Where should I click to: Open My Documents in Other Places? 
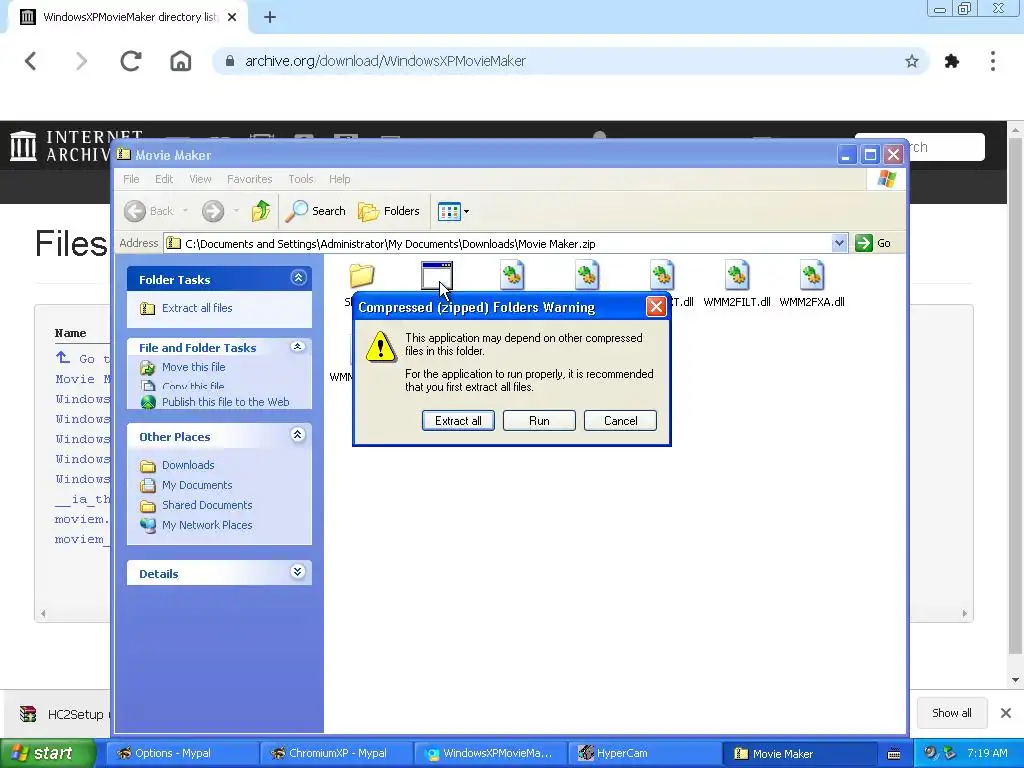click(x=197, y=485)
